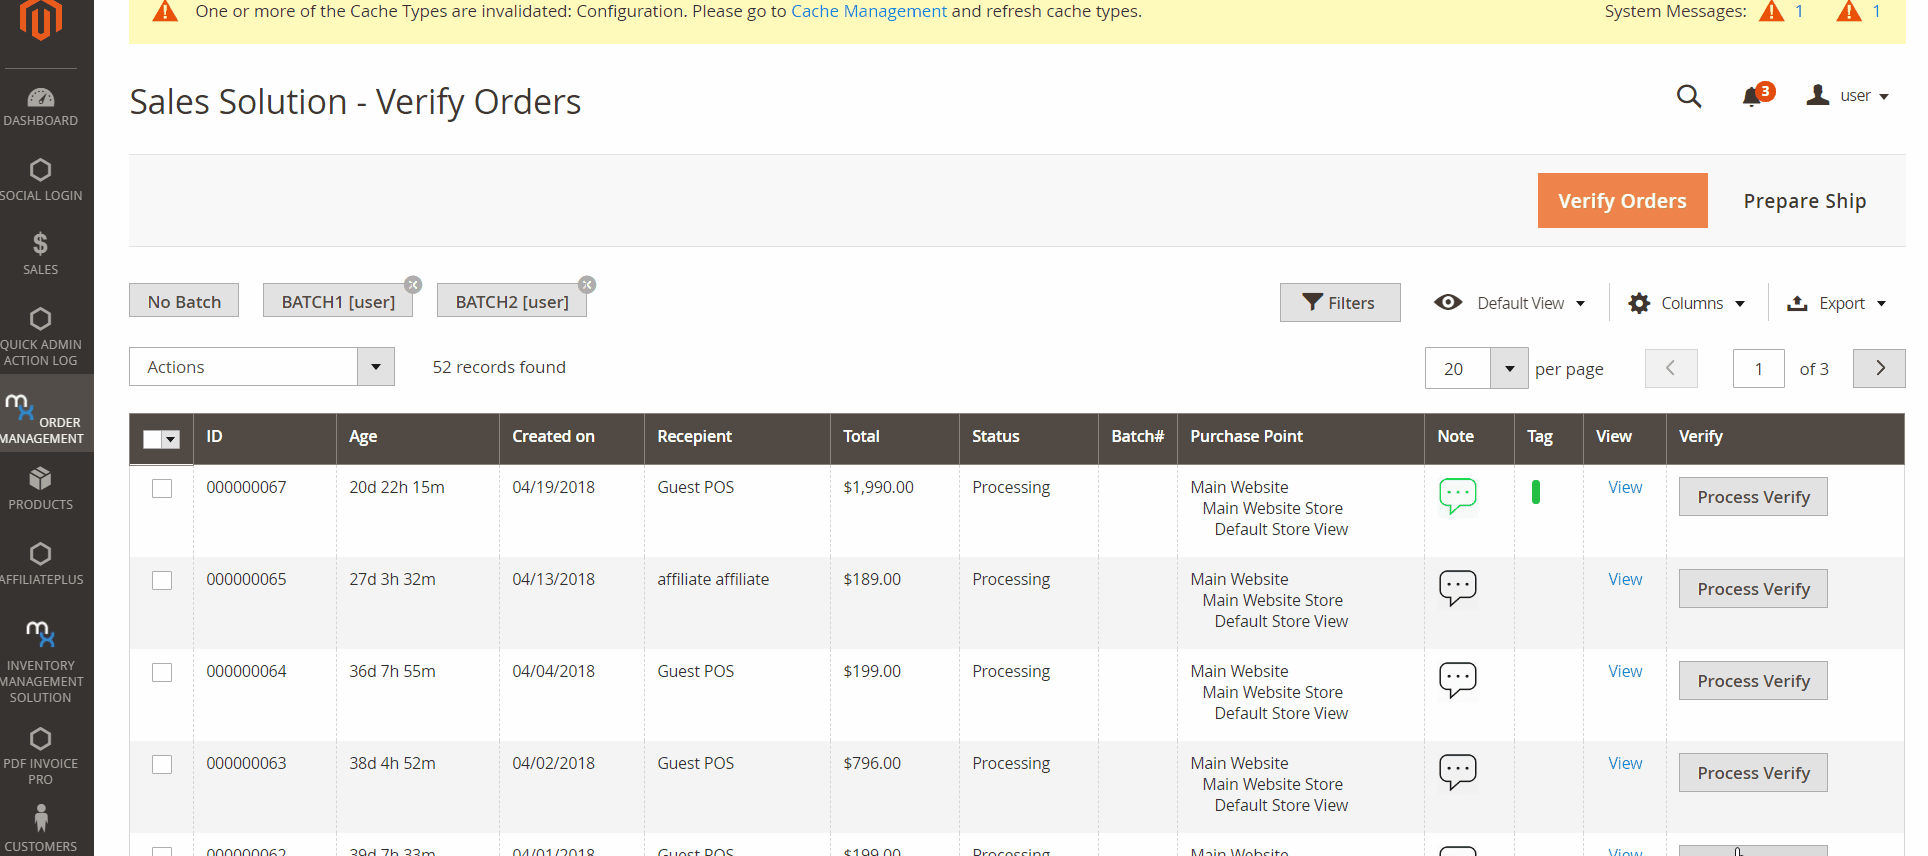Remove the BATCH2 [user] batch
The width and height of the screenshot is (1928, 856).
[587, 285]
